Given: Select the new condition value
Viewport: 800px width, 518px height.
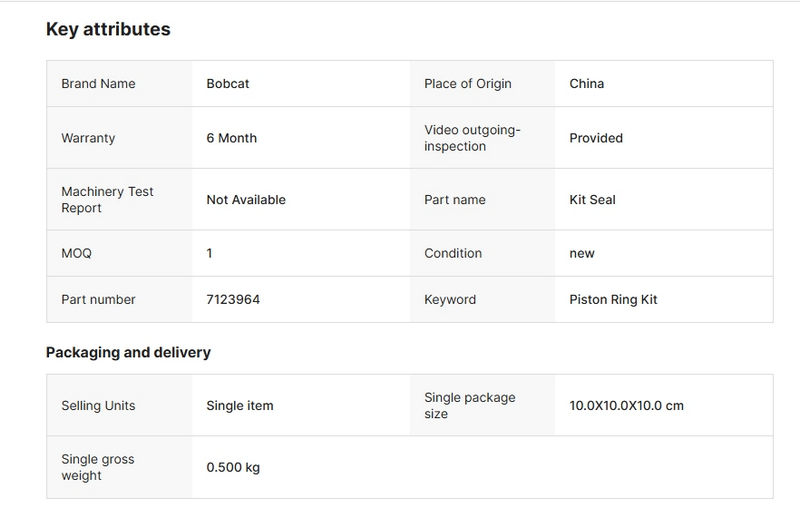Looking at the screenshot, I should click(582, 254).
